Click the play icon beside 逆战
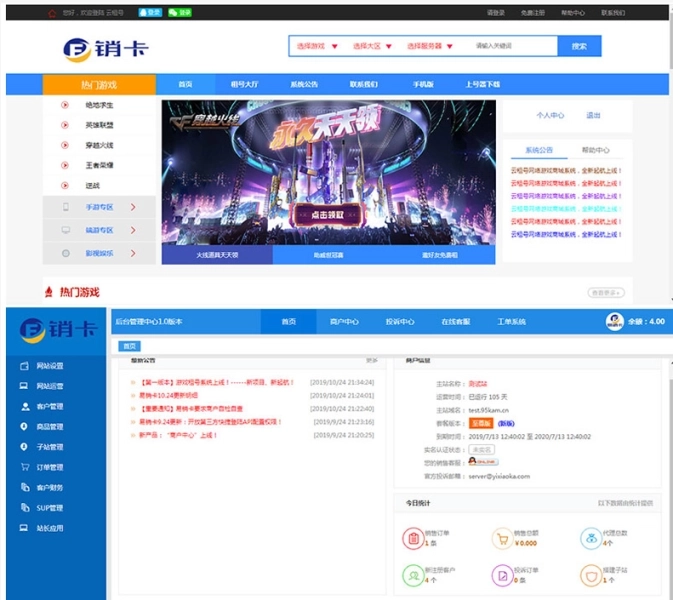Image resolution: width=673 pixels, height=600 pixels. pyautogui.click(x=65, y=185)
